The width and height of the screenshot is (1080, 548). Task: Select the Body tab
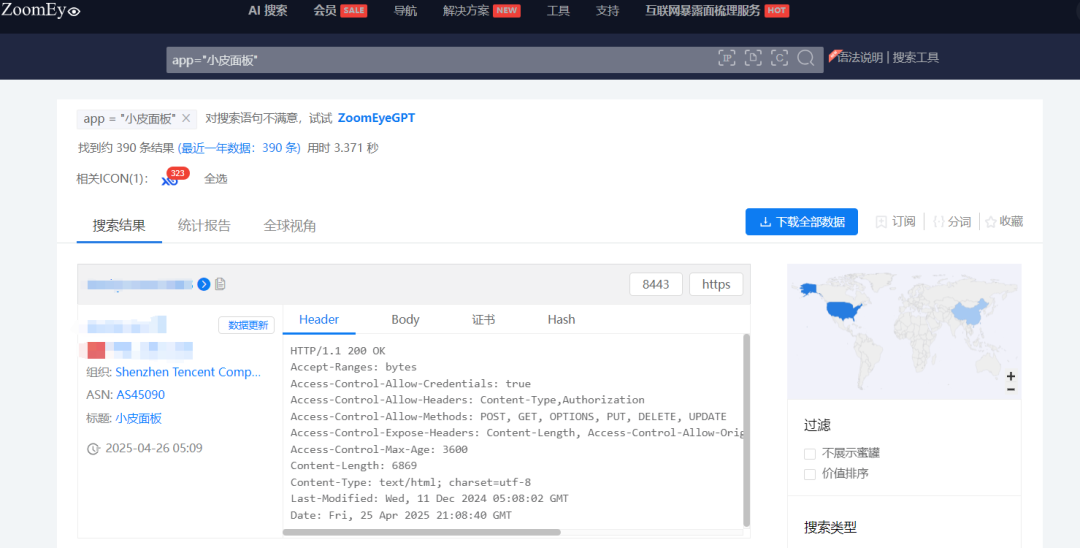(x=405, y=319)
